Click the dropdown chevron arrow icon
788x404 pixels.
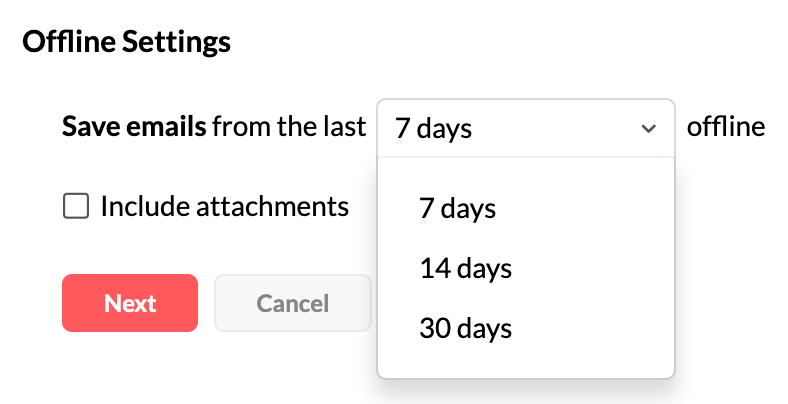pos(648,128)
